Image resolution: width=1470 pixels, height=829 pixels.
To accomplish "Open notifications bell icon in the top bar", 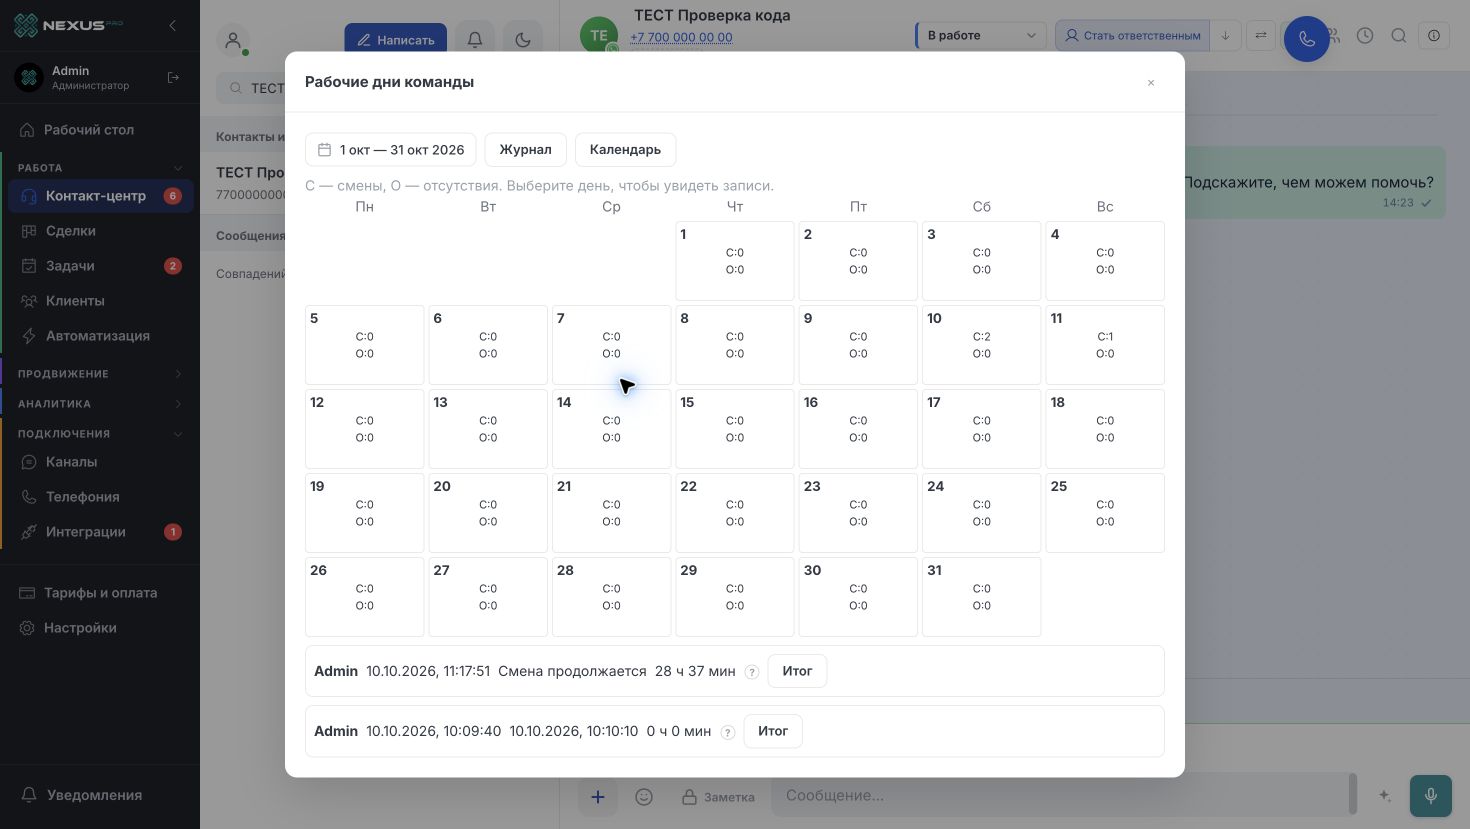I will [475, 40].
